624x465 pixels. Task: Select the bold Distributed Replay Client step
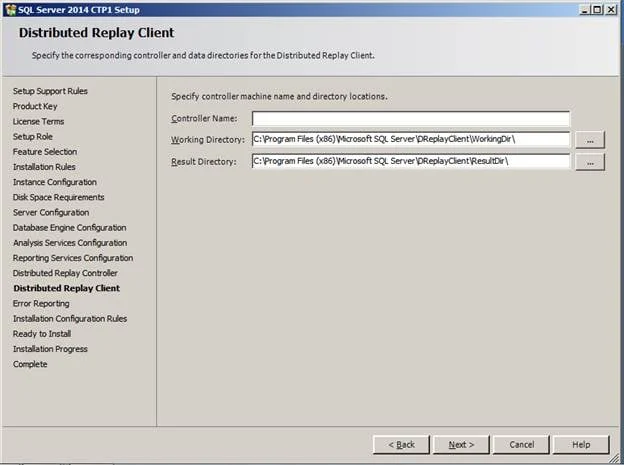pos(66,288)
